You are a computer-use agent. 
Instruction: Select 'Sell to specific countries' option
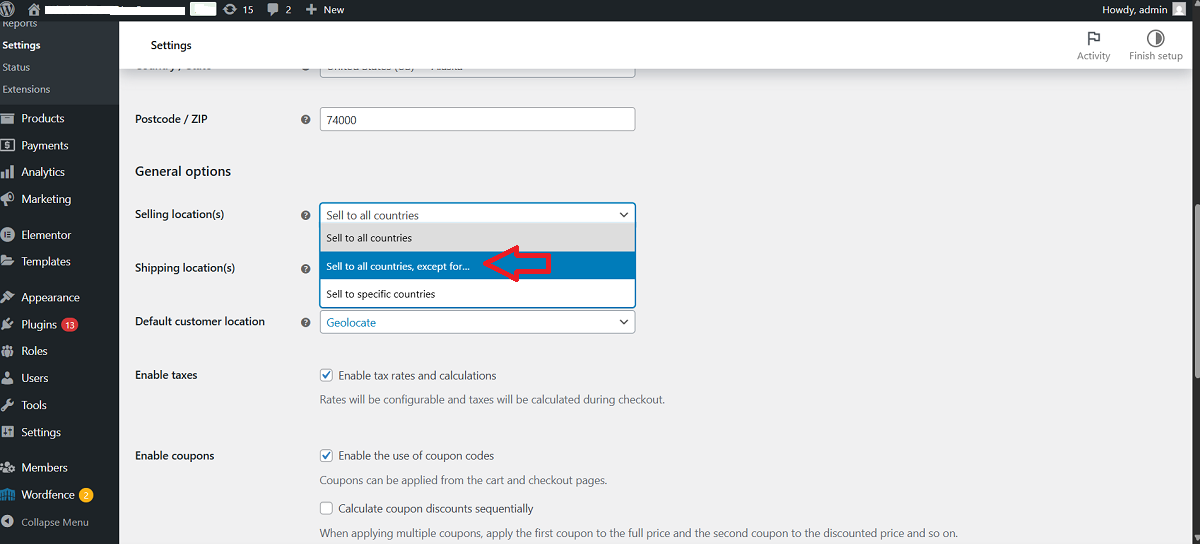point(381,294)
